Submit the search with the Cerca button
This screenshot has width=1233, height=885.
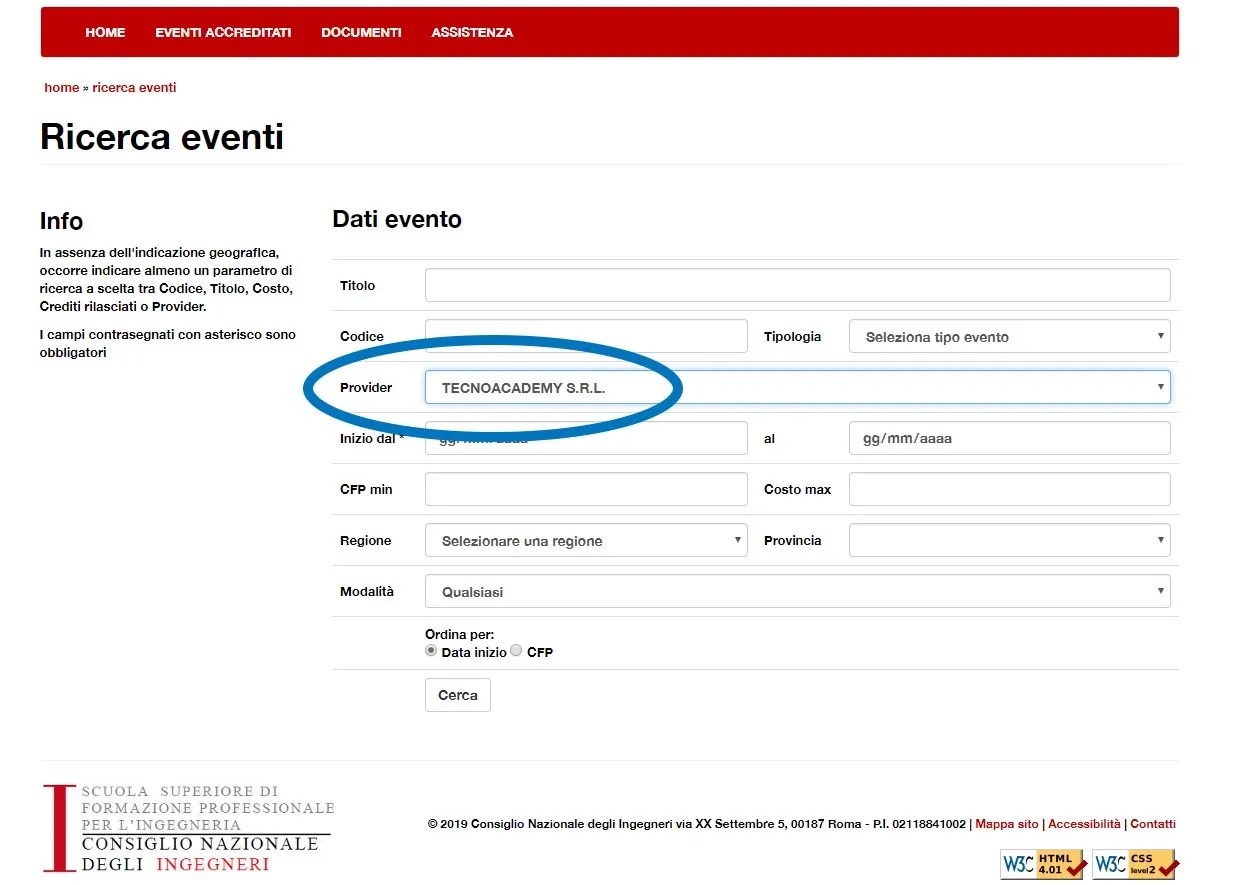point(458,695)
